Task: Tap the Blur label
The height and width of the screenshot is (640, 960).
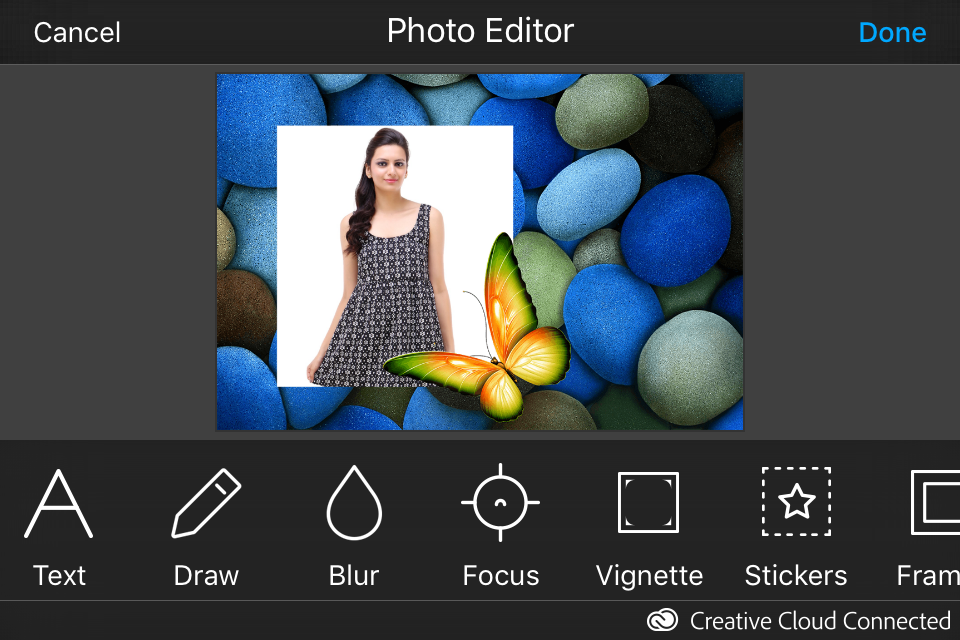Action: coord(354,576)
